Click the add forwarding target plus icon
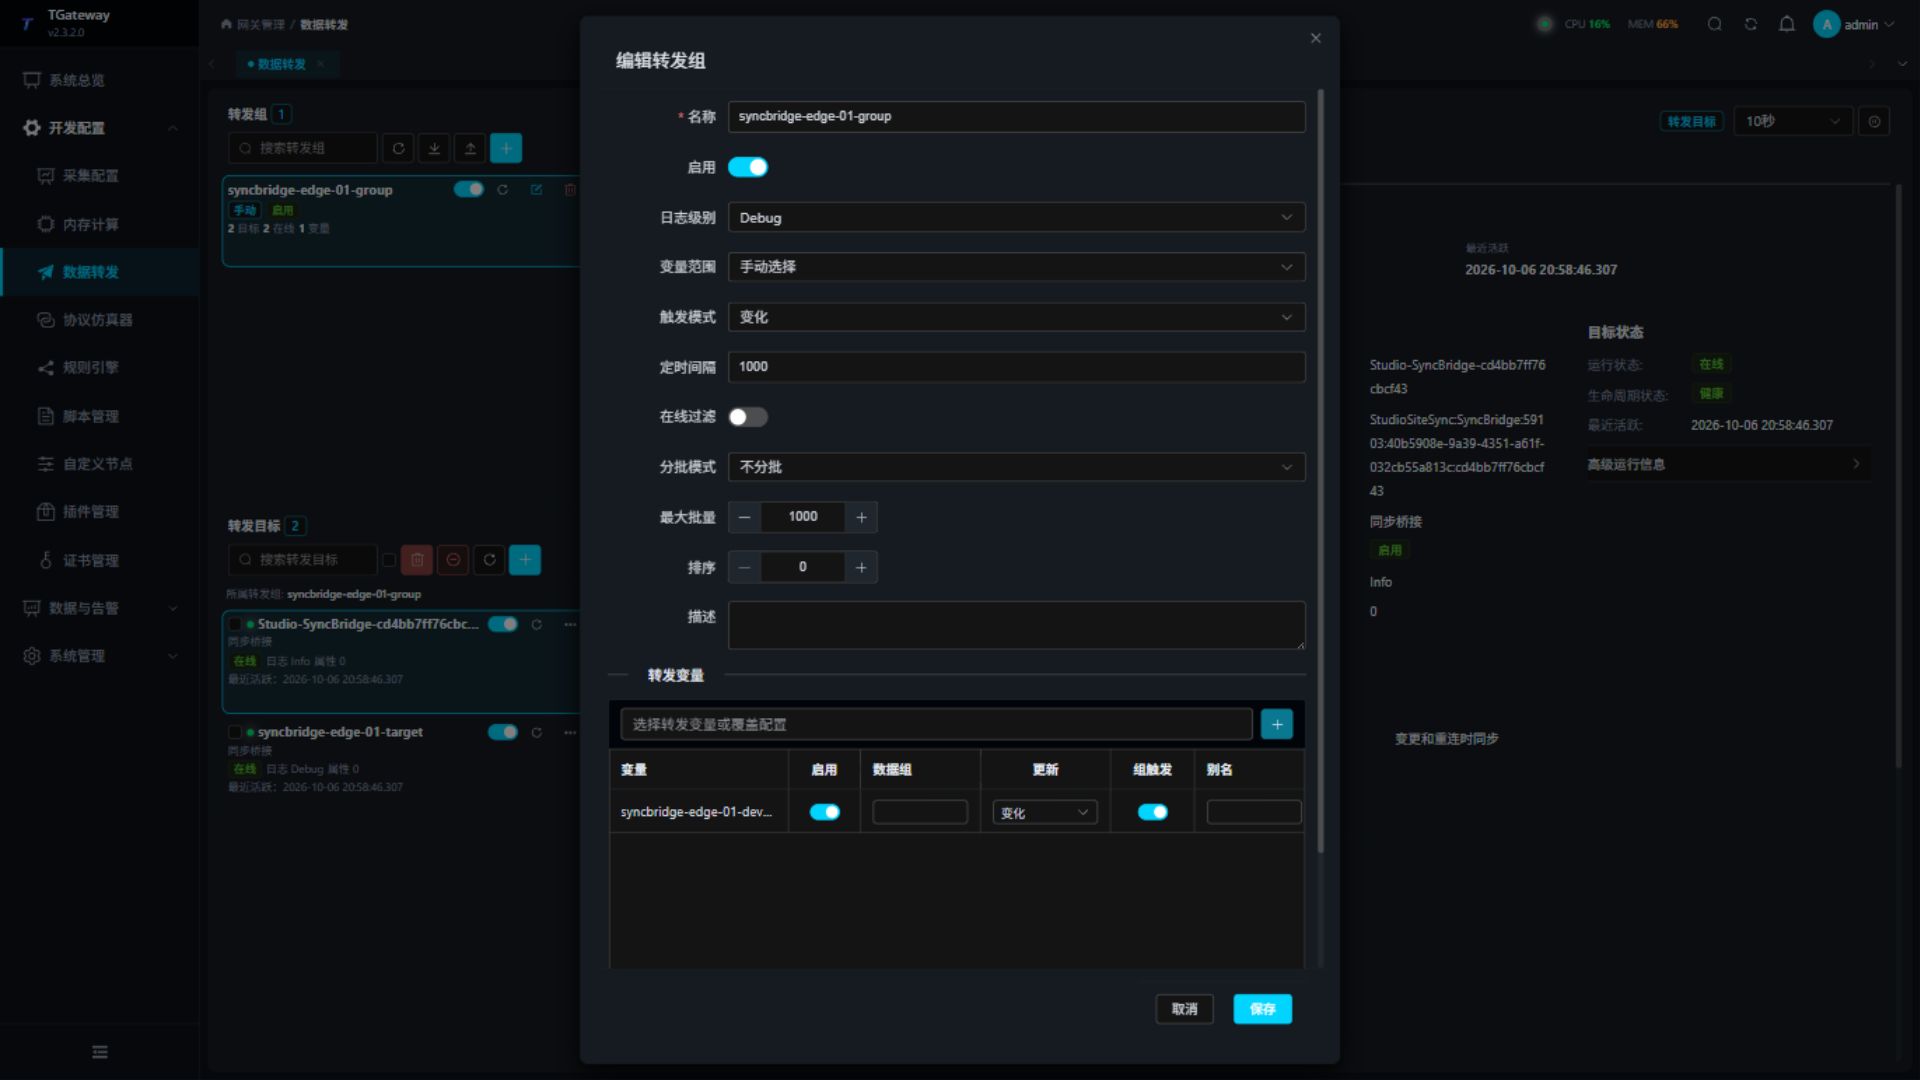Image resolution: width=1920 pixels, height=1080 pixels. pos(525,560)
